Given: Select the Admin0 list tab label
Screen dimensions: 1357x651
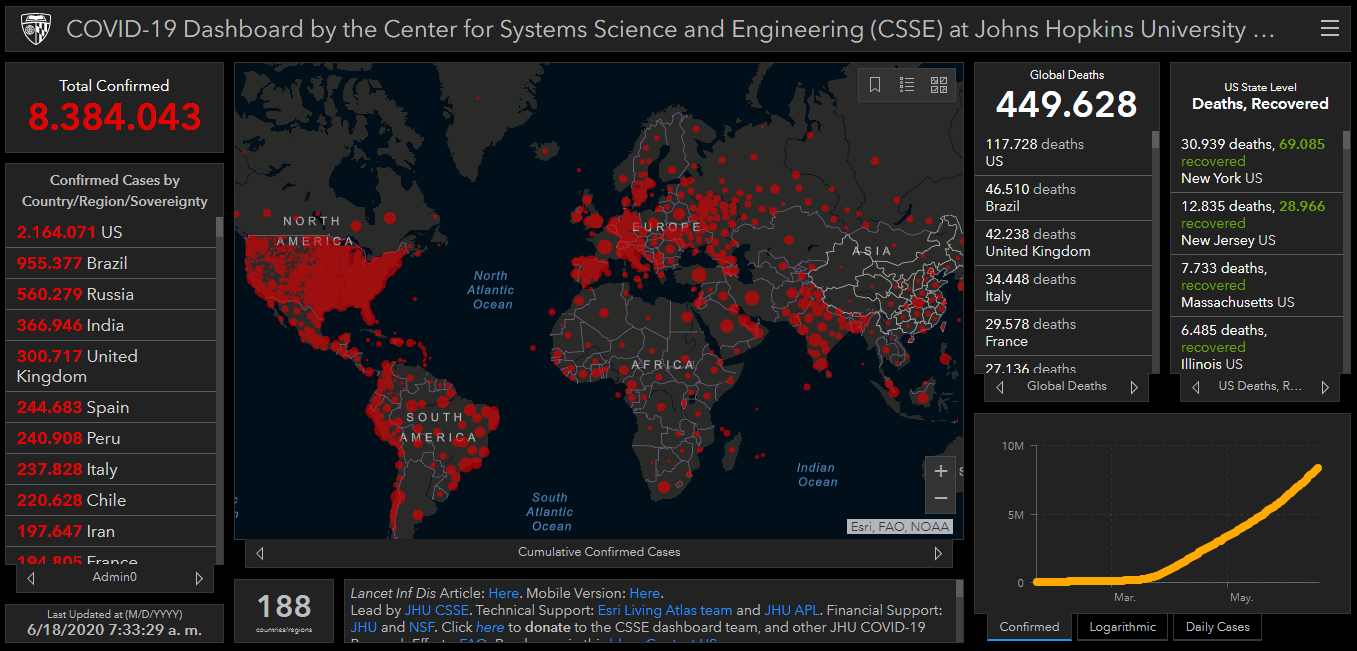Looking at the screenshot, I should [115, 577].
